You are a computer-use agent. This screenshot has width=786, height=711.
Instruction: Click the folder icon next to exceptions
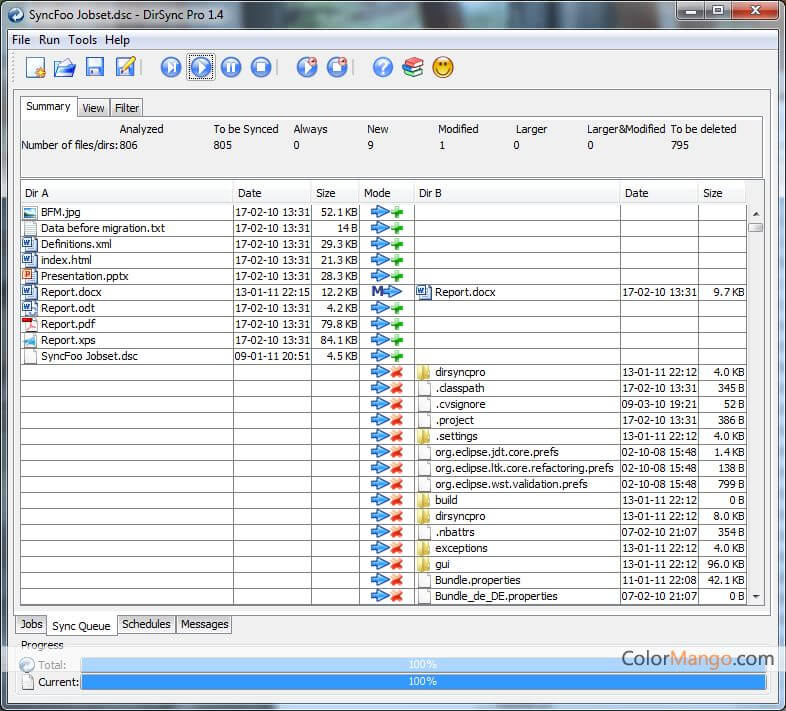[x=424, y=548]
